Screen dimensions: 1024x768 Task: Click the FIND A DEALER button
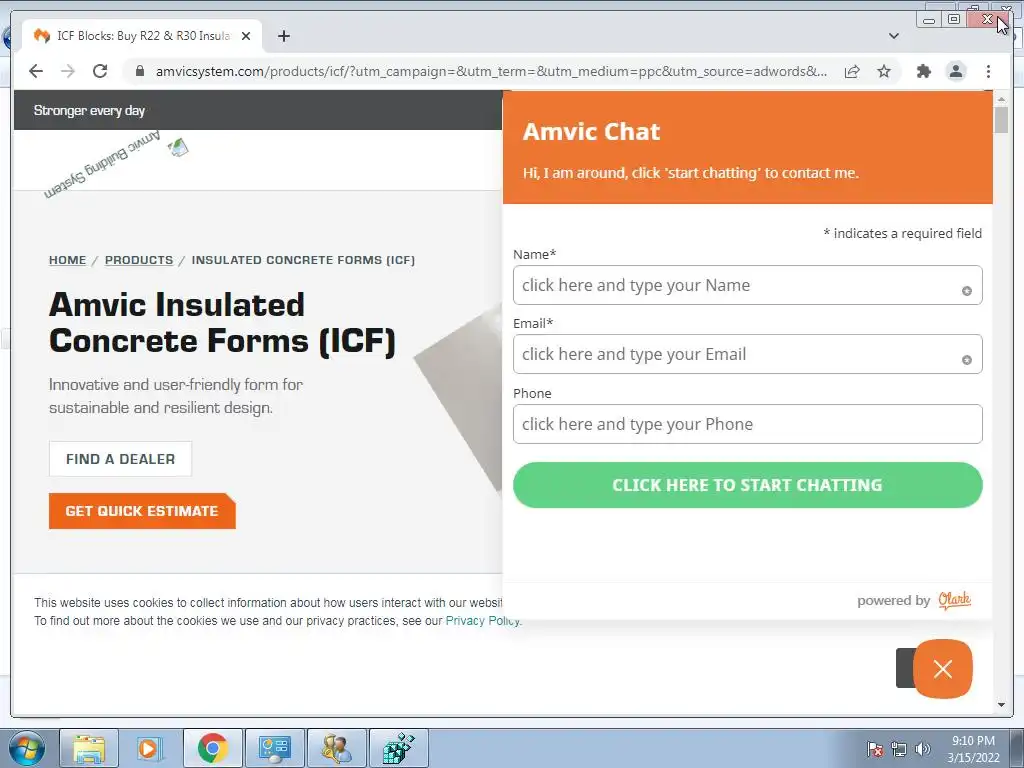(x=120, y=459)
